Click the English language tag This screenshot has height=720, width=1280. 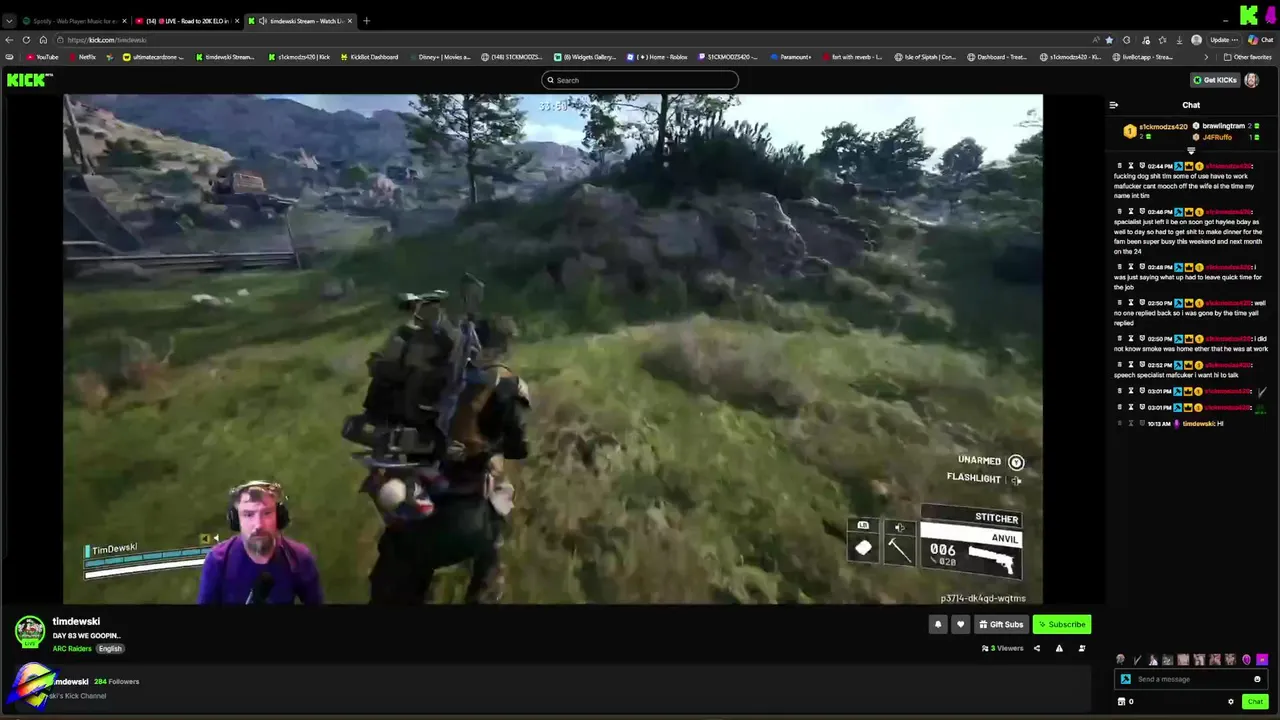pos(110,648)
